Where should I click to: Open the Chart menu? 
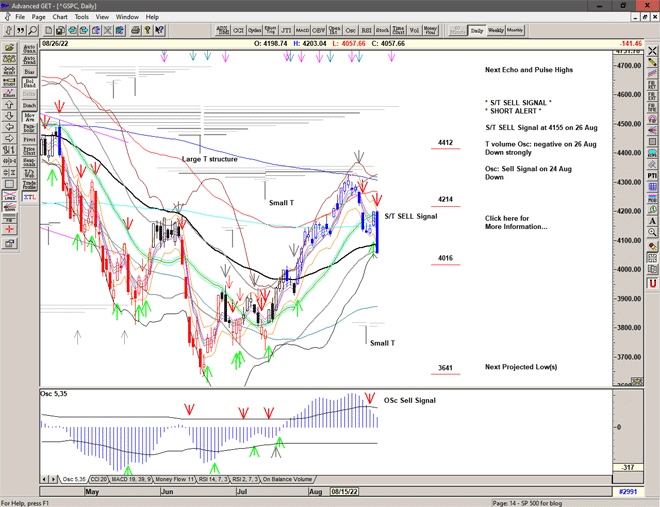pyautogui.click(x=60, y=17)
